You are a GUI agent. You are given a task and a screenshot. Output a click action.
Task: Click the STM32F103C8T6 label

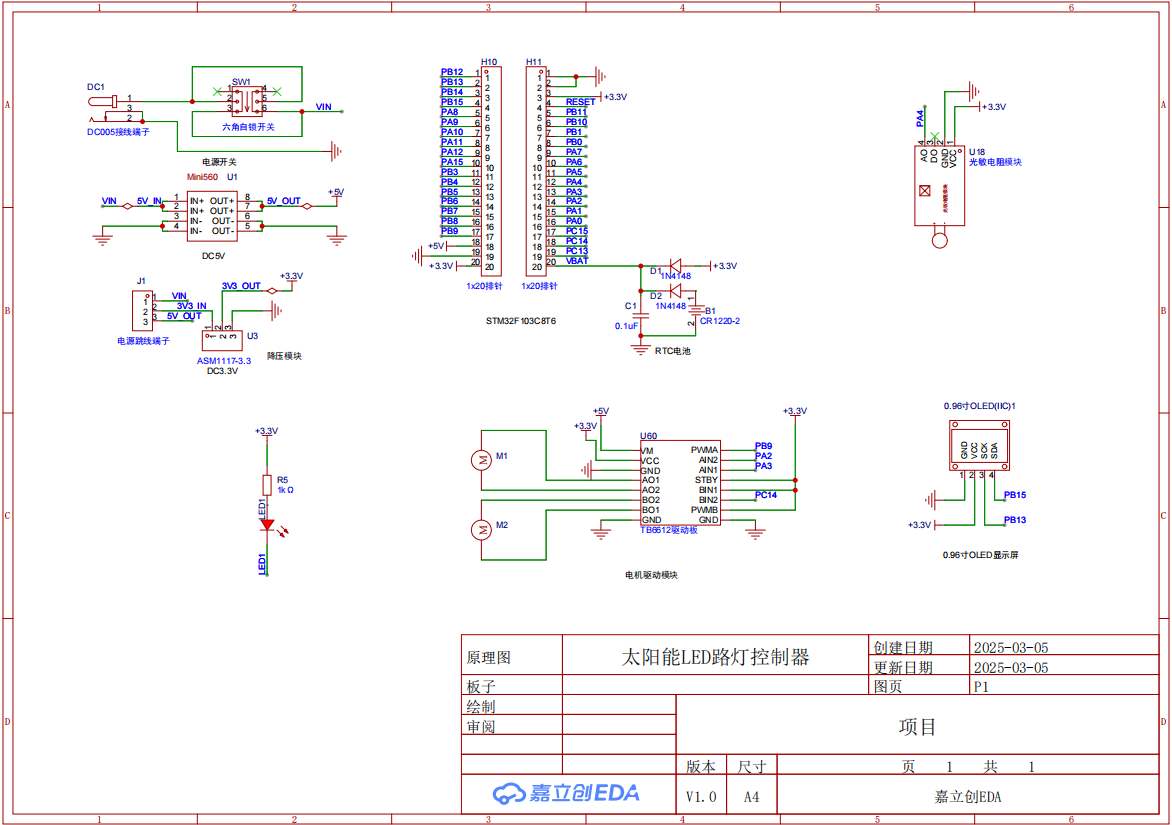pyautogui.click(x=521, y=321)
